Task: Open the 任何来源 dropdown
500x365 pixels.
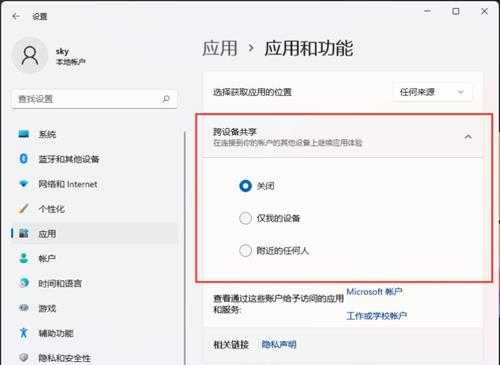Action: [x=432, y=92]
